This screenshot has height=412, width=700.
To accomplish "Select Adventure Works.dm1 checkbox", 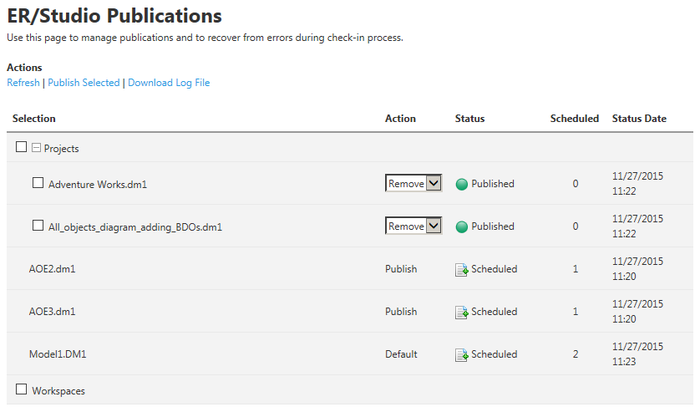I will pyautogui.click(x=38, y=183).
